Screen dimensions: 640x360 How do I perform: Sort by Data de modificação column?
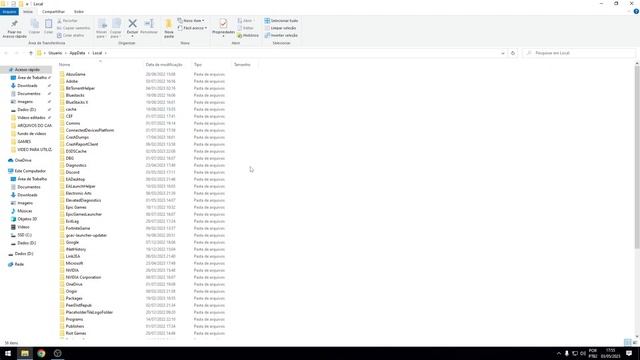click(x=164, y=64)
